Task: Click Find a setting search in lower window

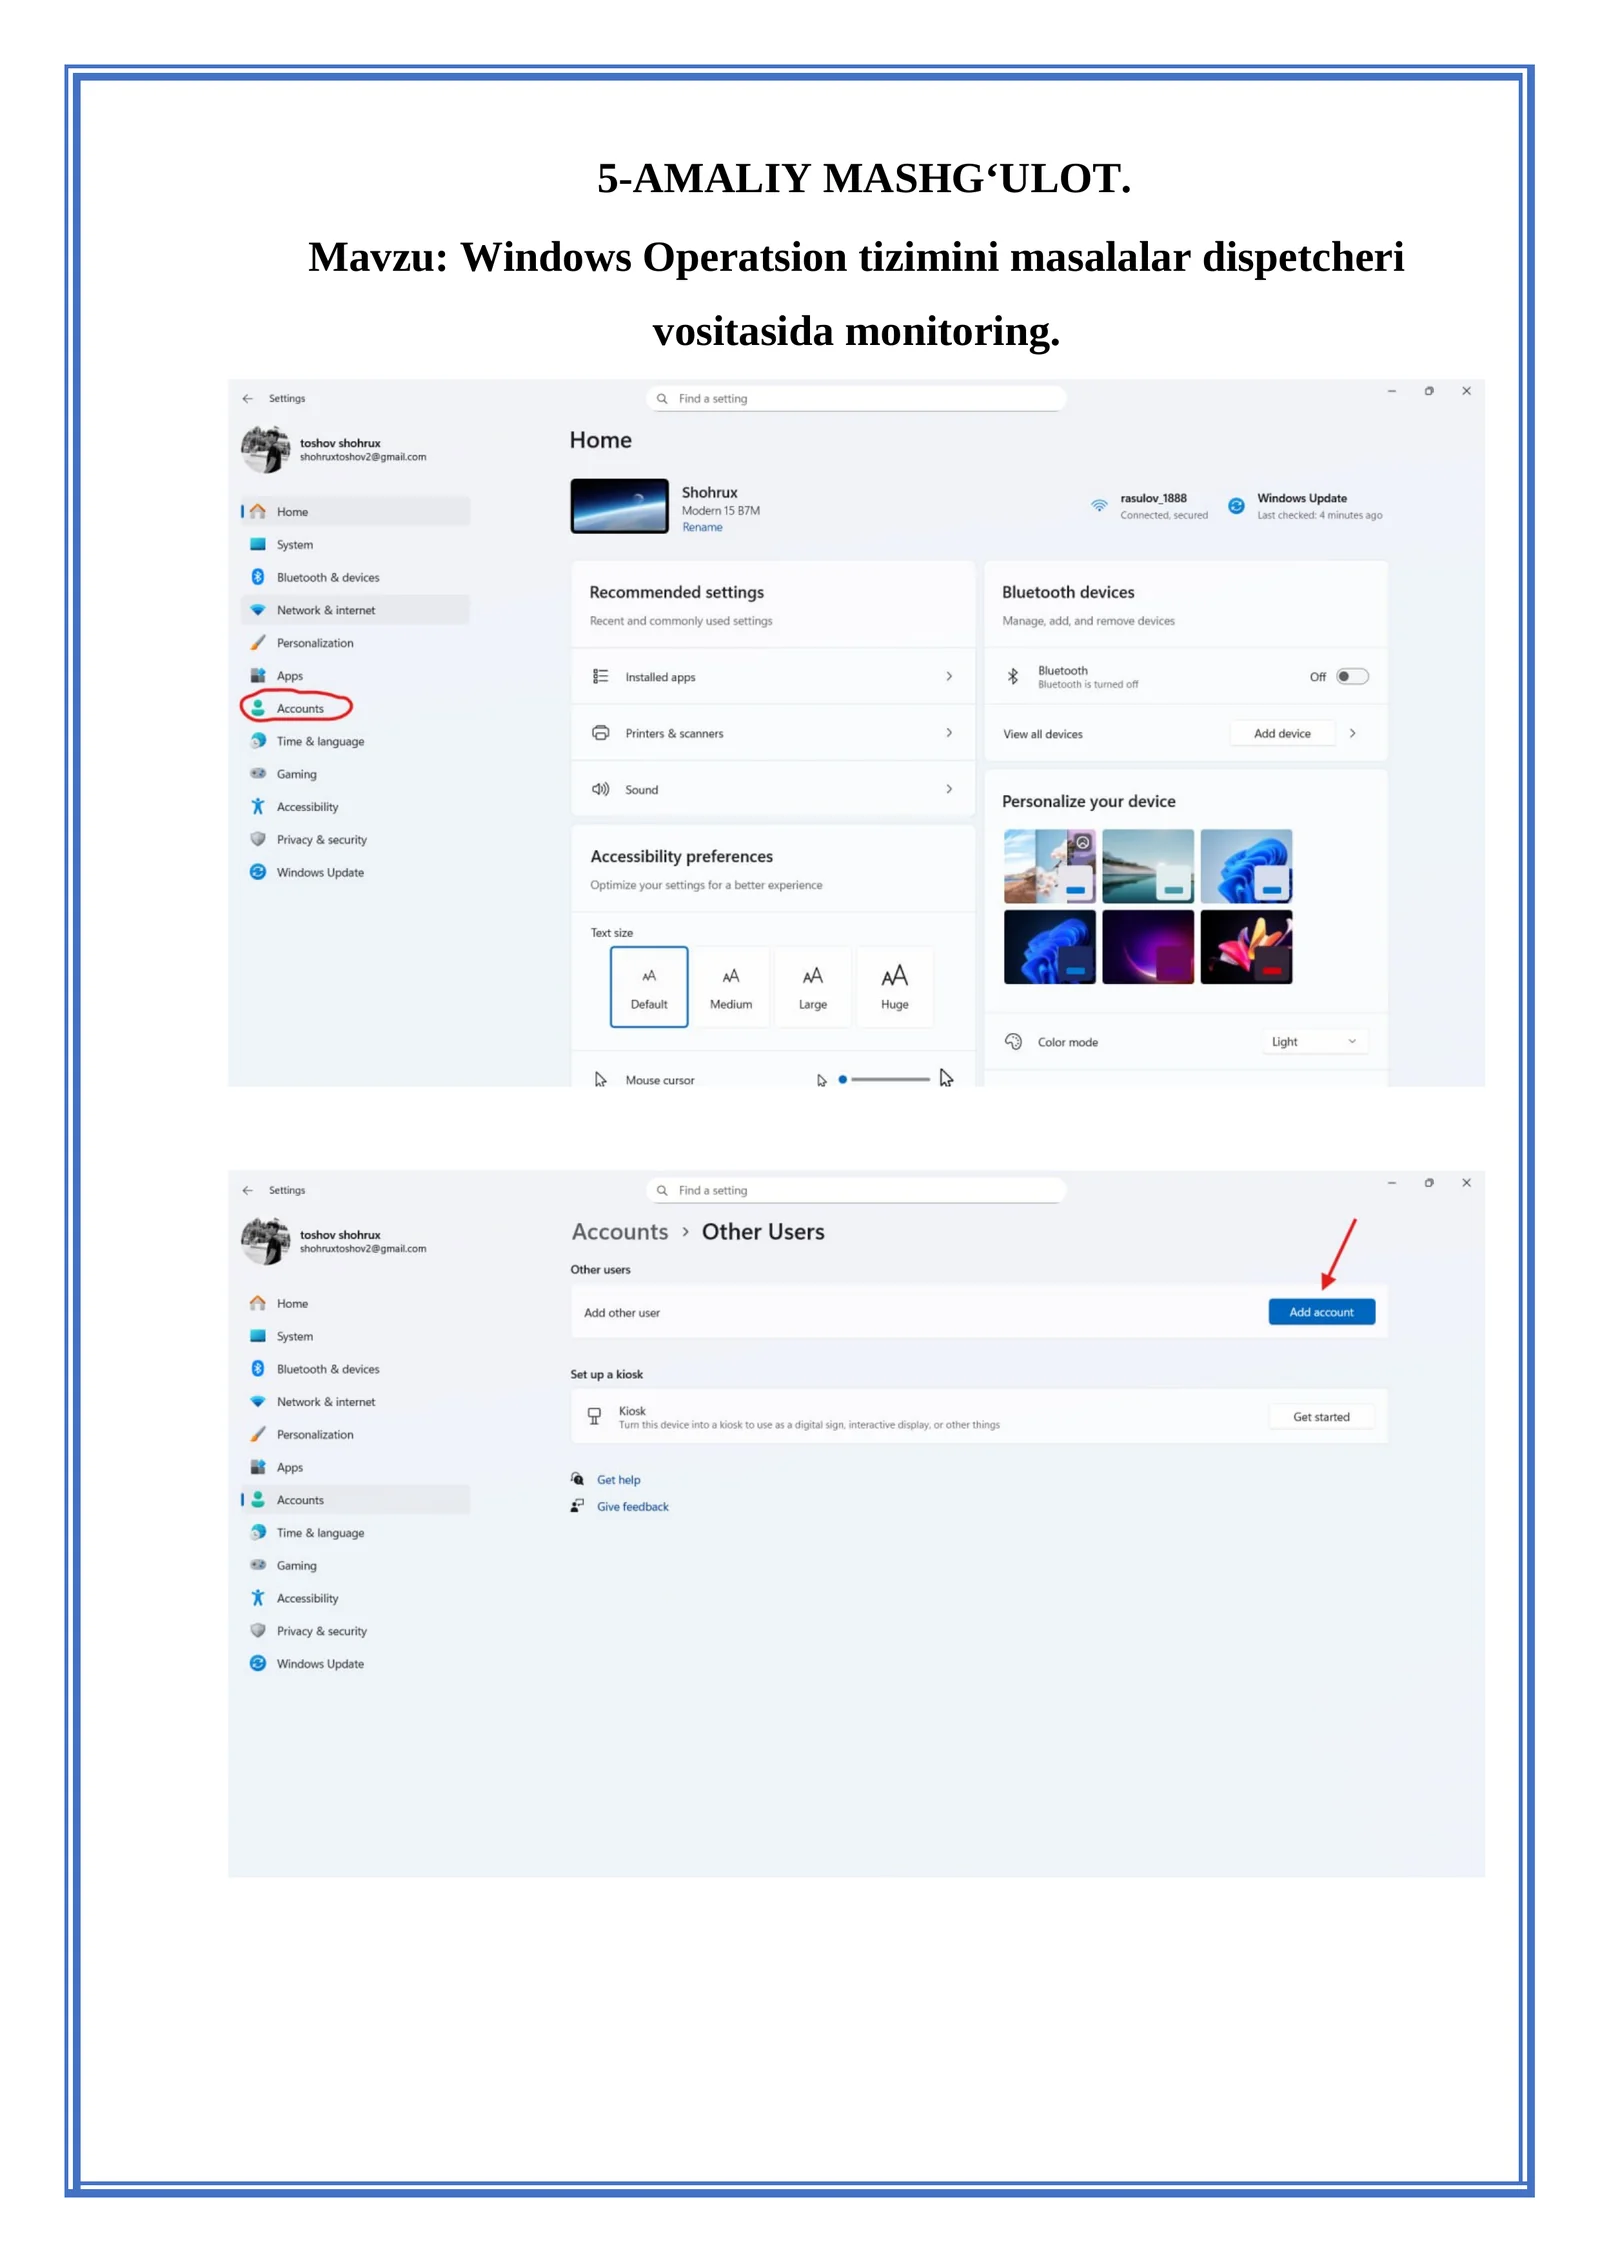Action: (856, 1190)
